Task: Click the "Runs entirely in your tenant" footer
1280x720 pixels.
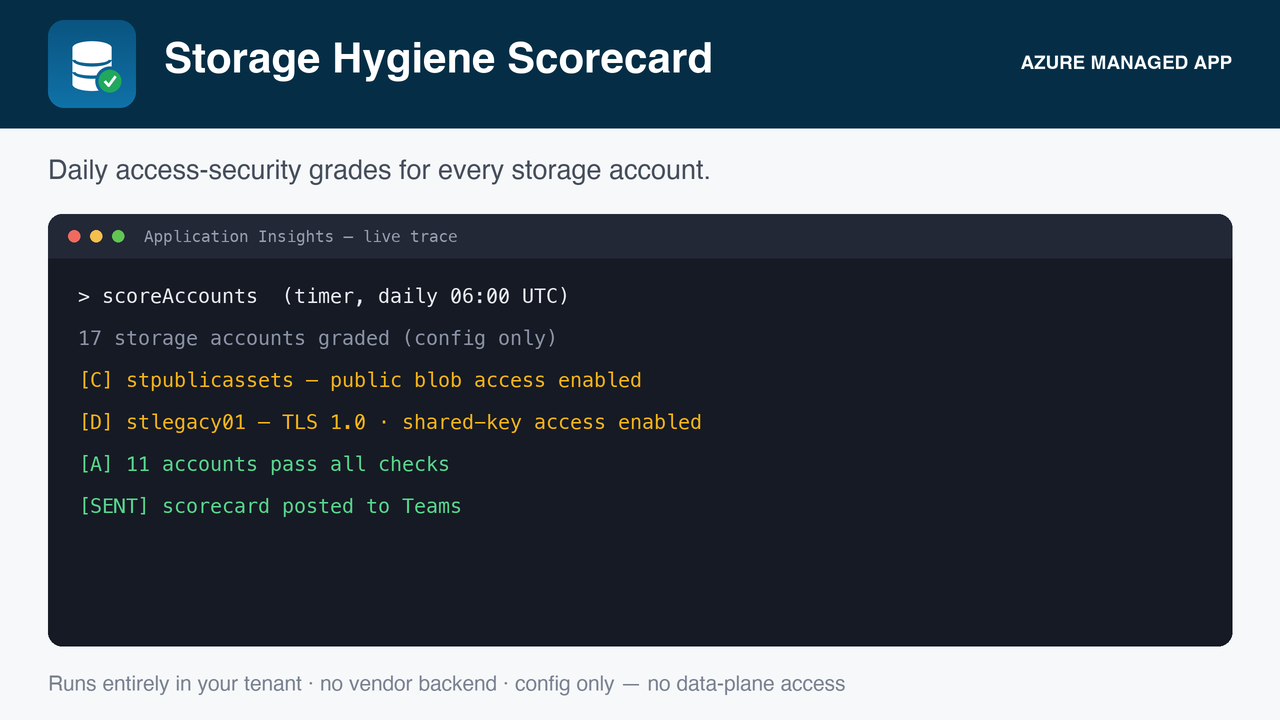Action: (x=447, y=684)
